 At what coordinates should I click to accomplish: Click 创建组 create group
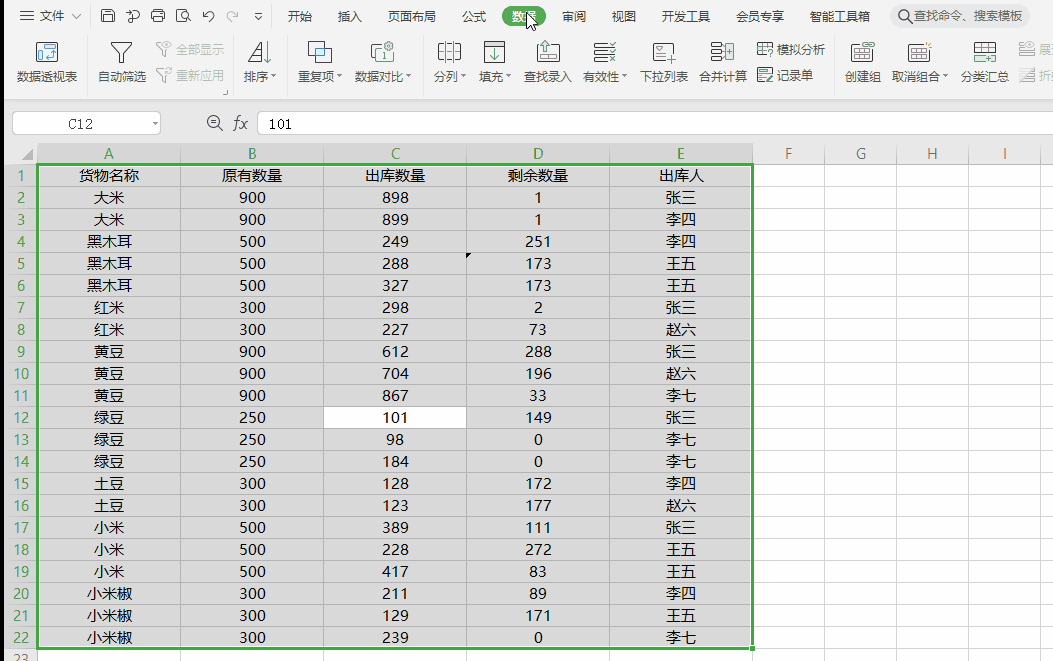click(x=862, y=61)
